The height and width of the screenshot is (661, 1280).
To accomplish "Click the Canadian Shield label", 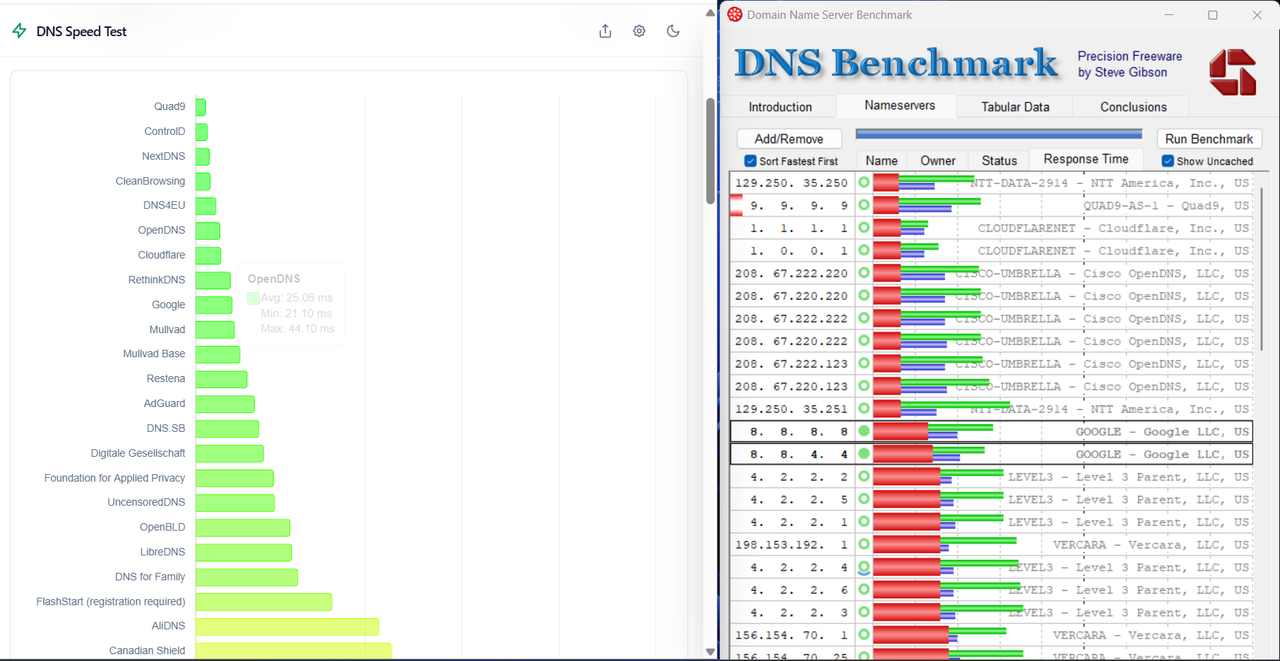I will tap(147, 651).
